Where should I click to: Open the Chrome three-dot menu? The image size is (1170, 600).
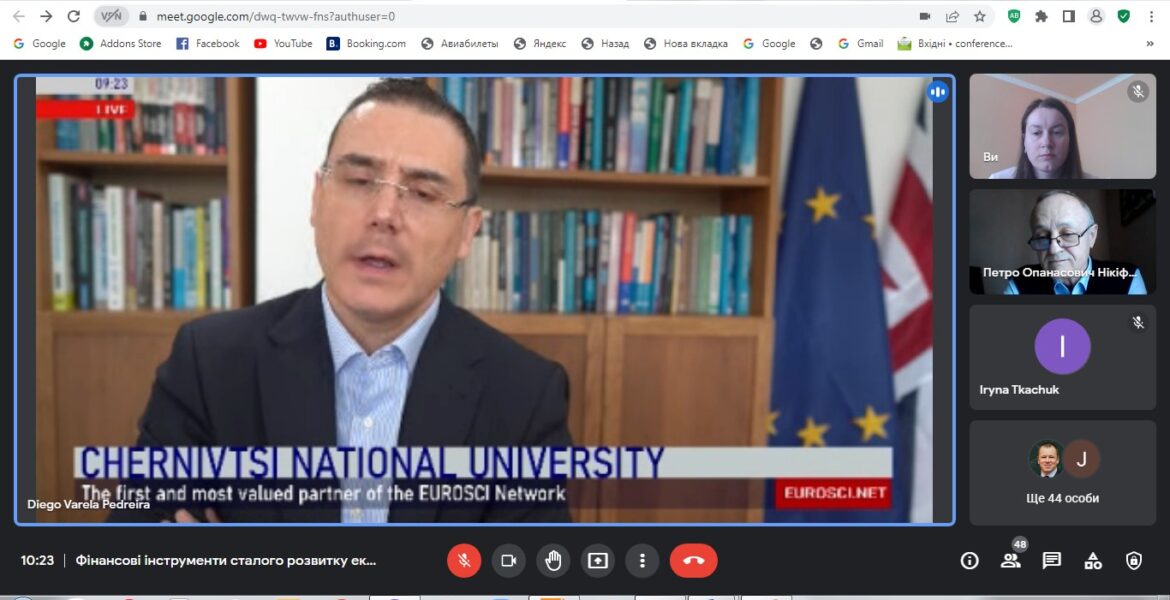1151,16
